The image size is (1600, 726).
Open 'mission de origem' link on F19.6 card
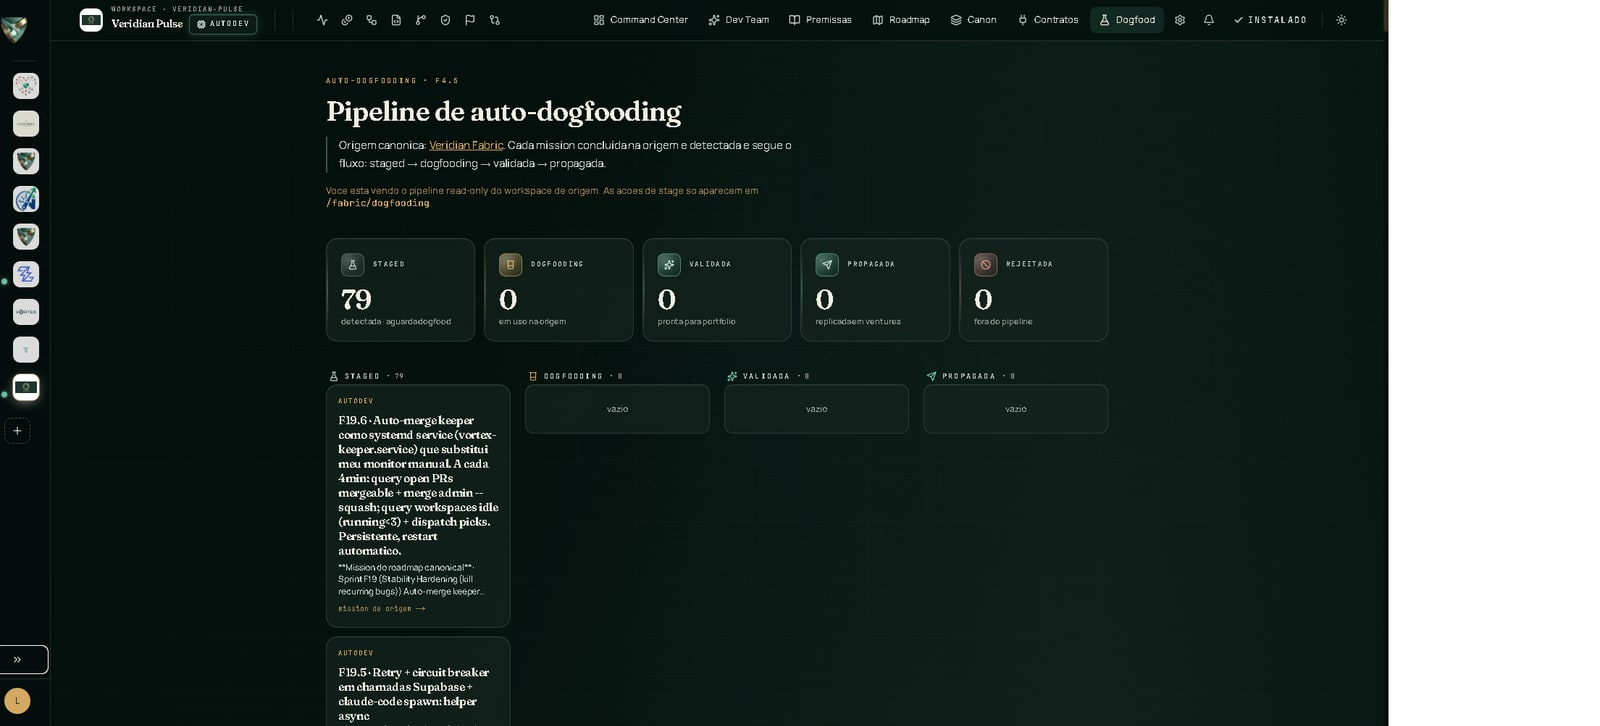pyautogui.click(x=381, y=608)
